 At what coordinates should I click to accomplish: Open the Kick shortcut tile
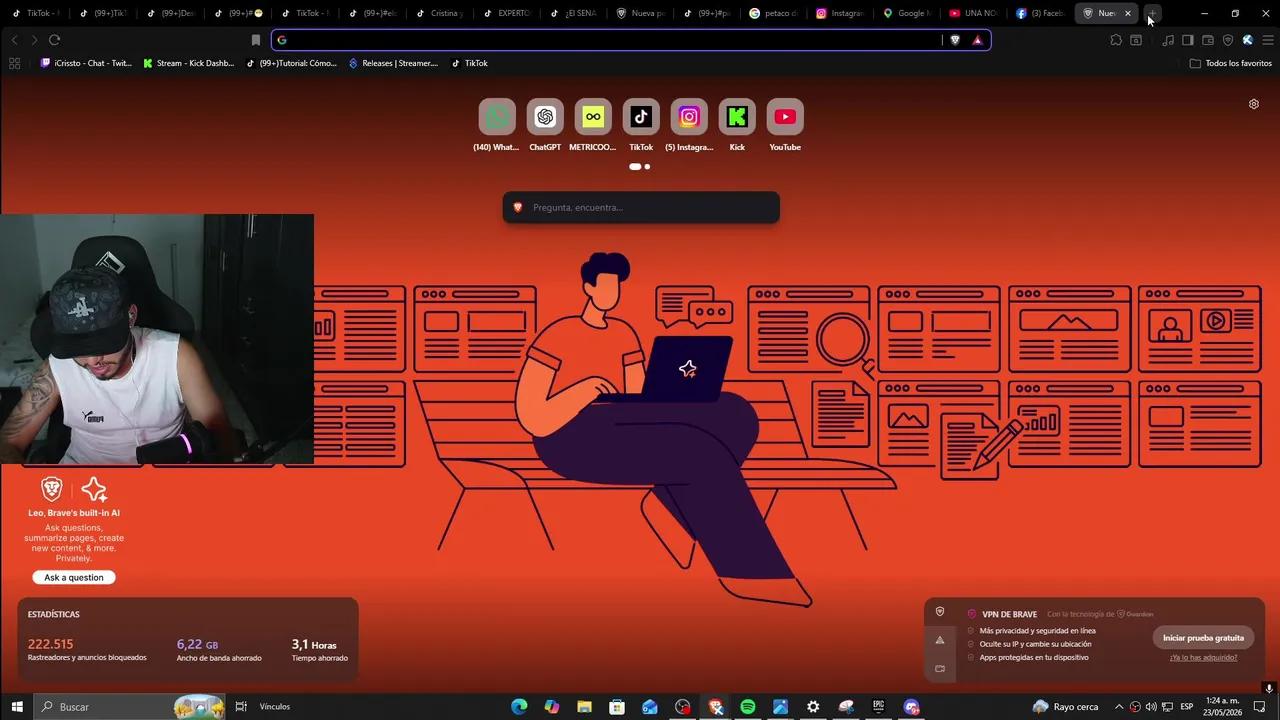coord(737,117)
